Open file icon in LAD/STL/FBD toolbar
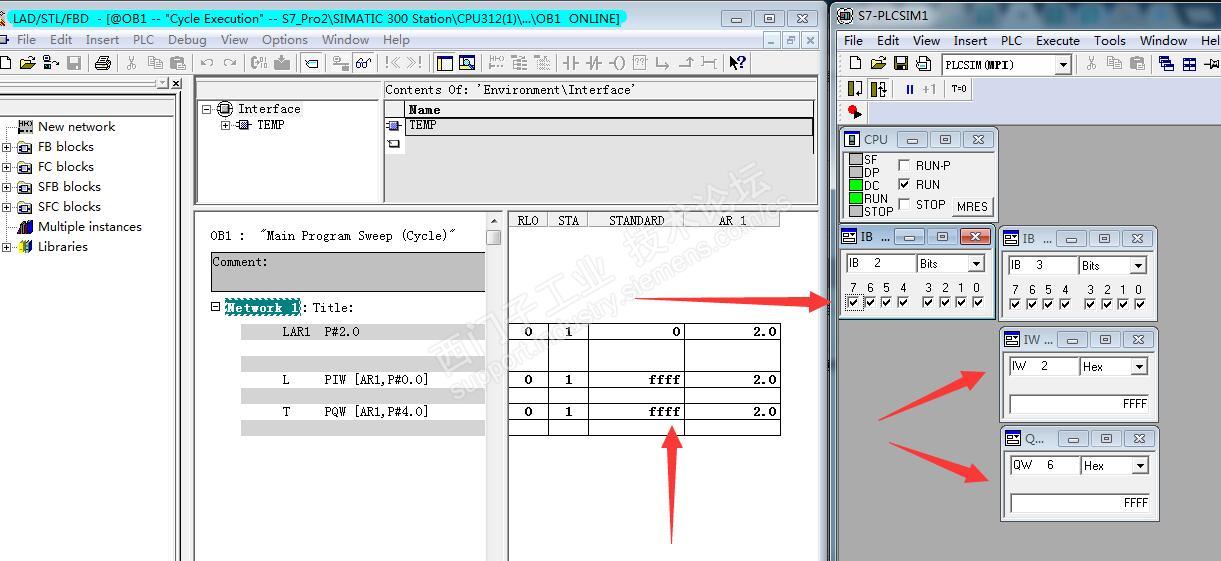 tap(27, 63)
